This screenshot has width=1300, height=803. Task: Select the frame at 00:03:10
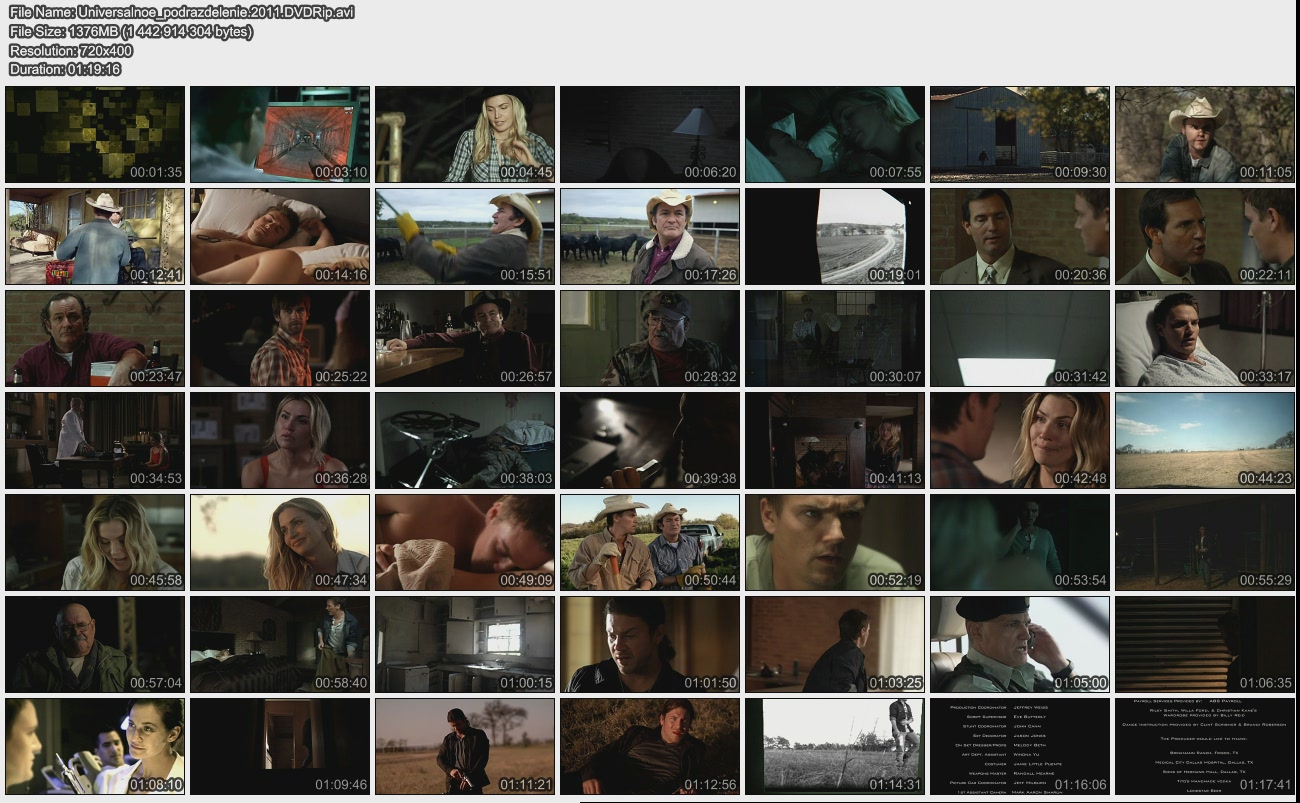click(280, 134)
